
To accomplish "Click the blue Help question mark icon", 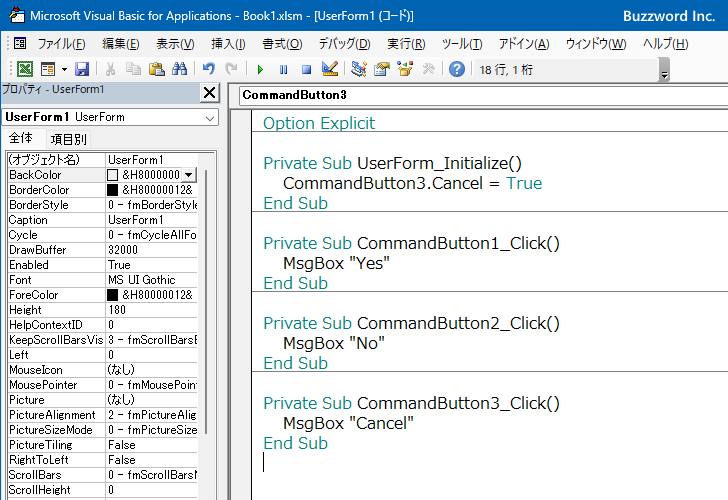I will click(x=457, y=69).
